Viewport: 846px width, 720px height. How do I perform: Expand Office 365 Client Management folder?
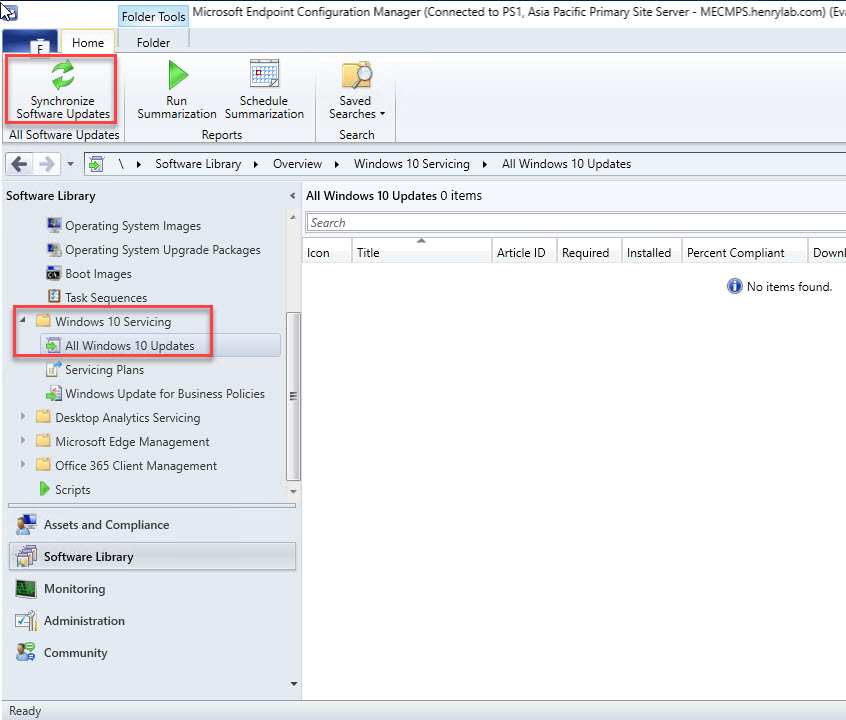click(23, 466)
